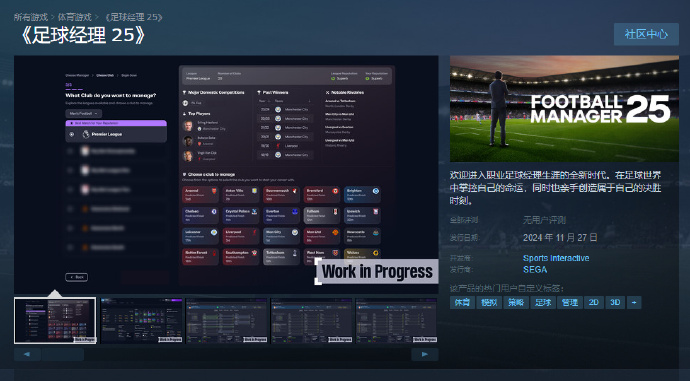
Task: Select the 体育 tag
Action: [462, 303]
